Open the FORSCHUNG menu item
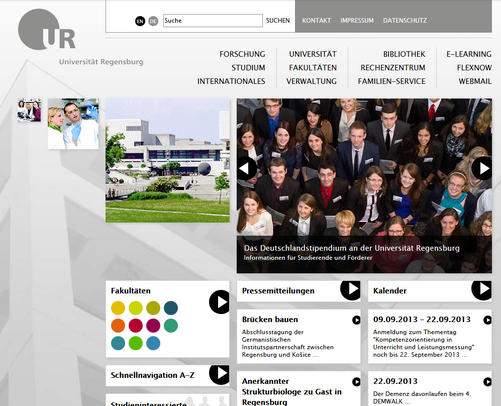 (242, 54)
